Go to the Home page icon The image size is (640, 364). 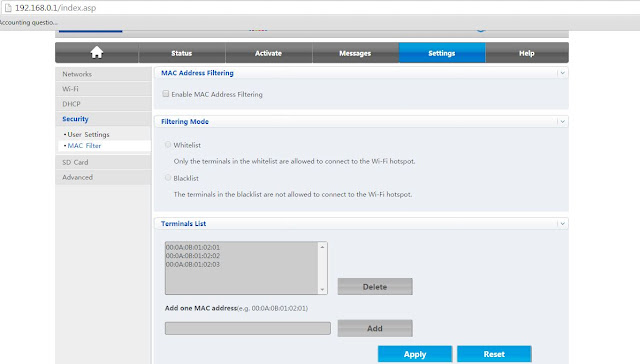[97, 53]
